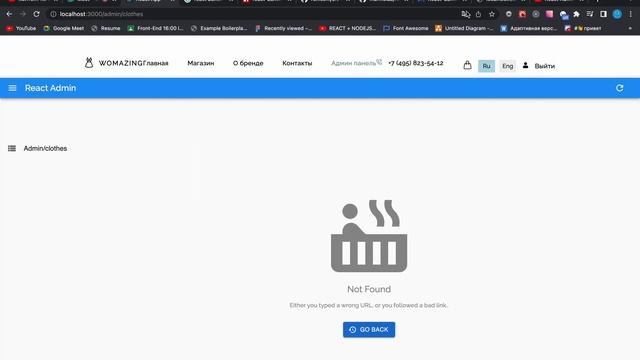Open the Главная nav link
This screenshot has width=640, height=360.
pos(156,63)
